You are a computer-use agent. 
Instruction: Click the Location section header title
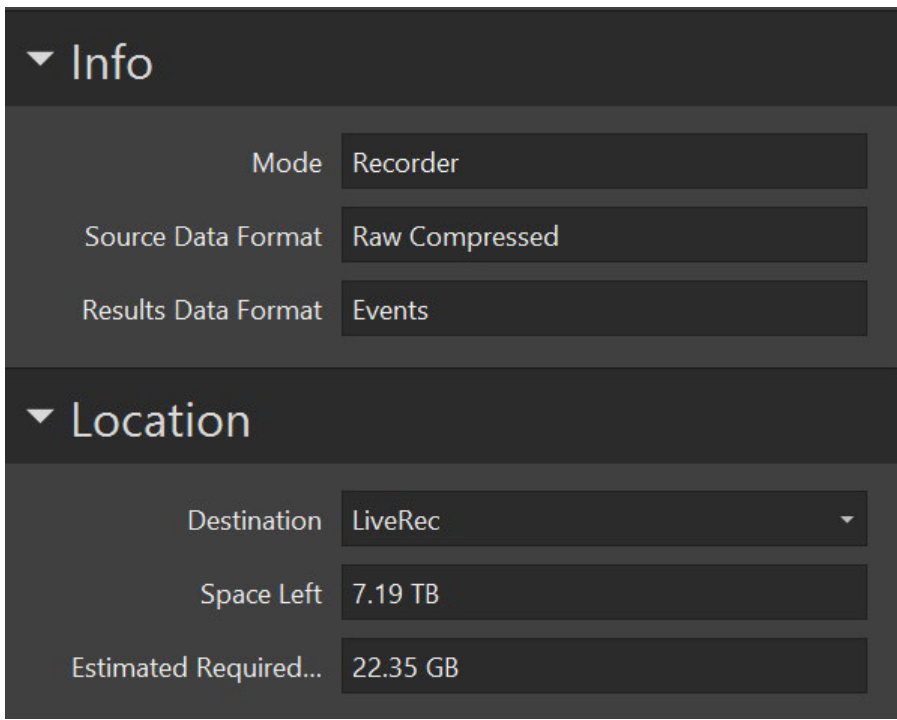161,420
